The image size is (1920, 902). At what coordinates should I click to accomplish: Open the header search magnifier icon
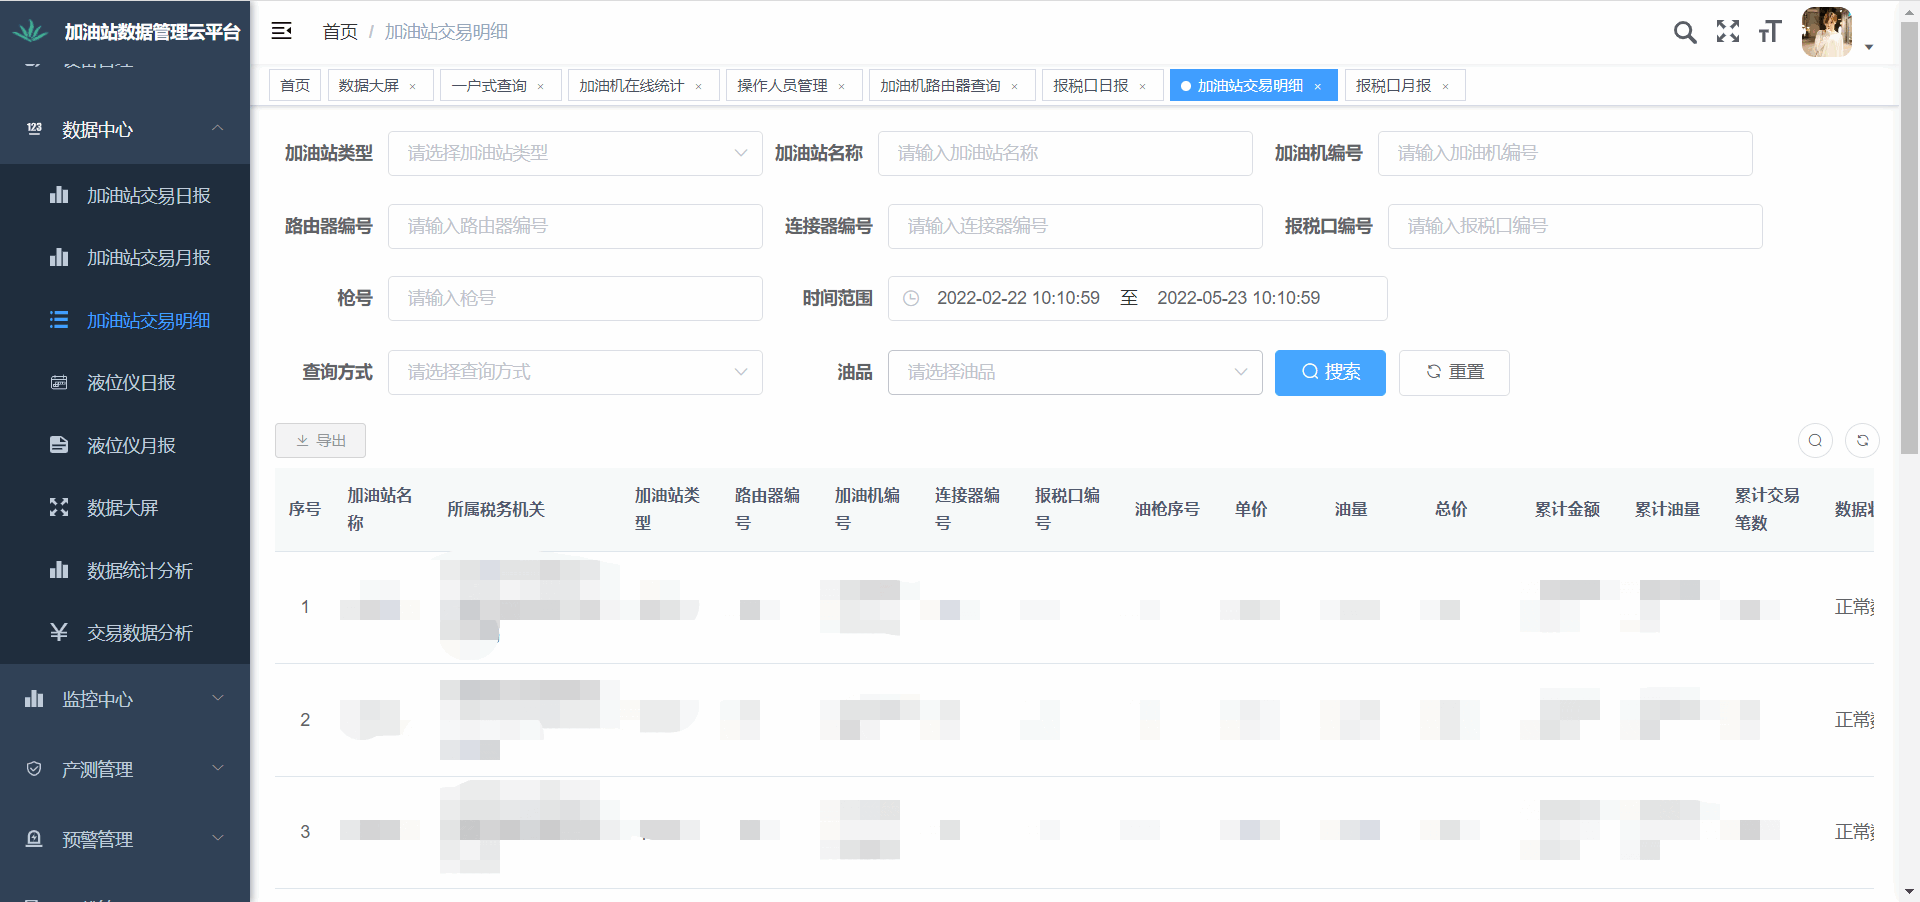click(x=1684, y=32)
